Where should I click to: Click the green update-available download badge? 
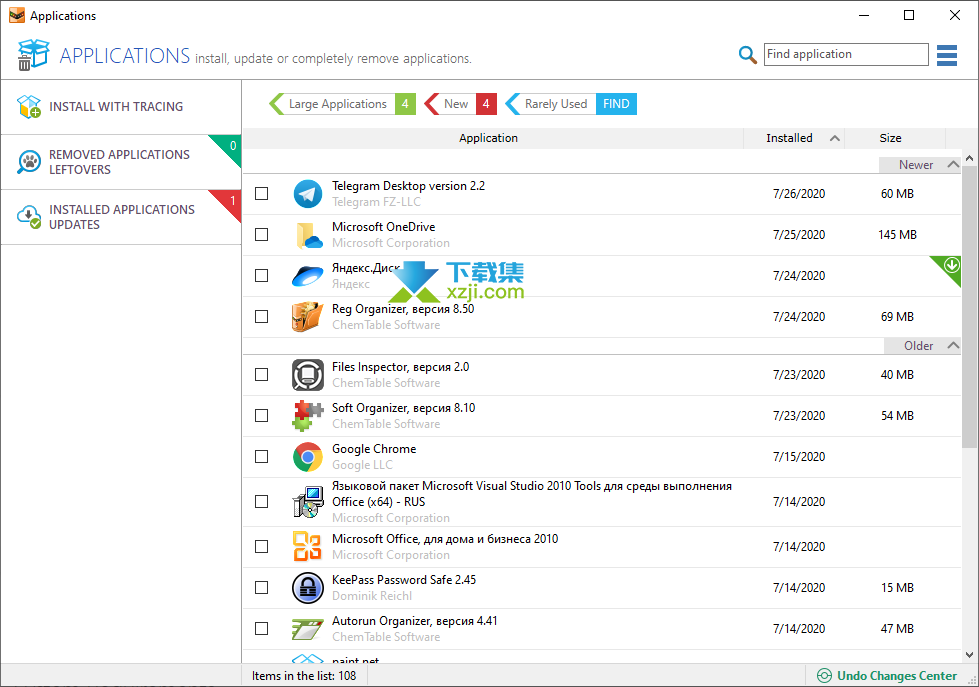(951, 265)
